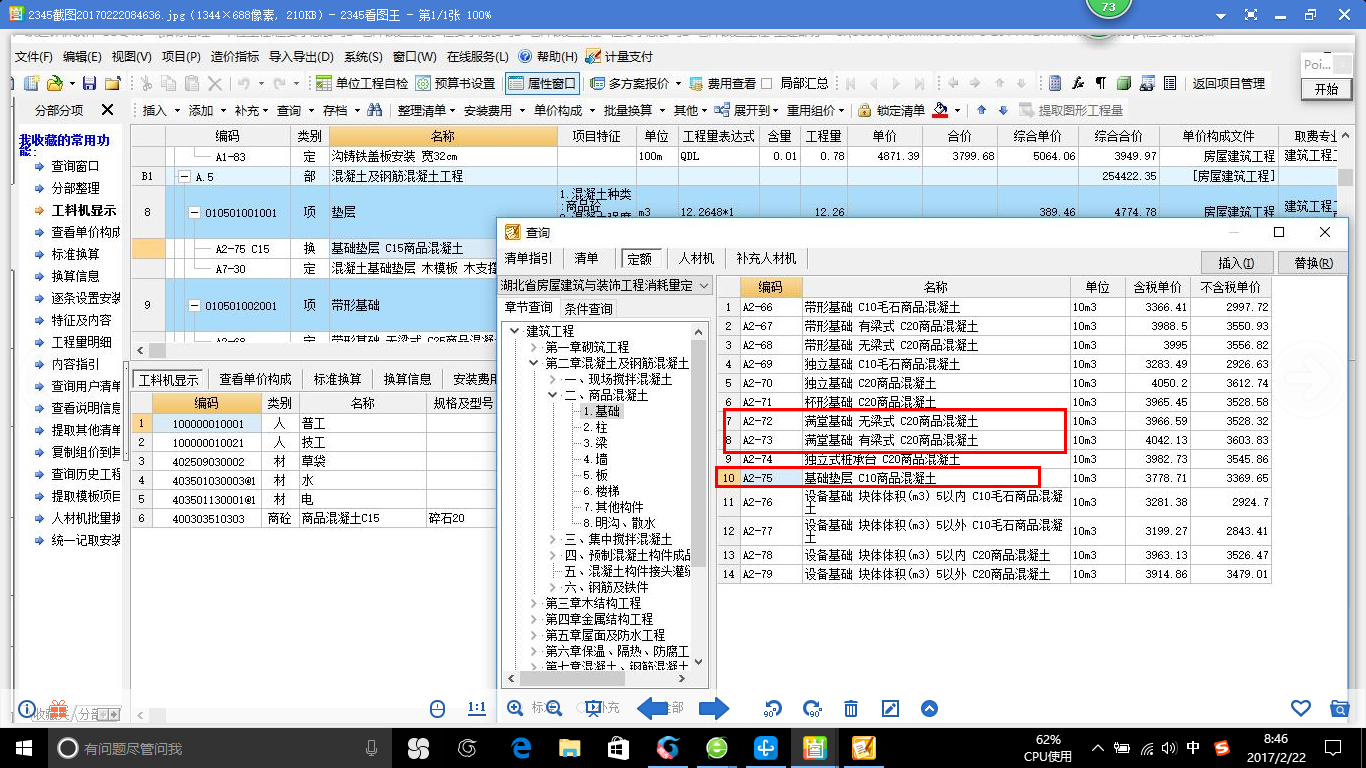Viewport: 1366px width, 768px height.
Task: Open the 文件(F) menu
Action: point(33,57)
